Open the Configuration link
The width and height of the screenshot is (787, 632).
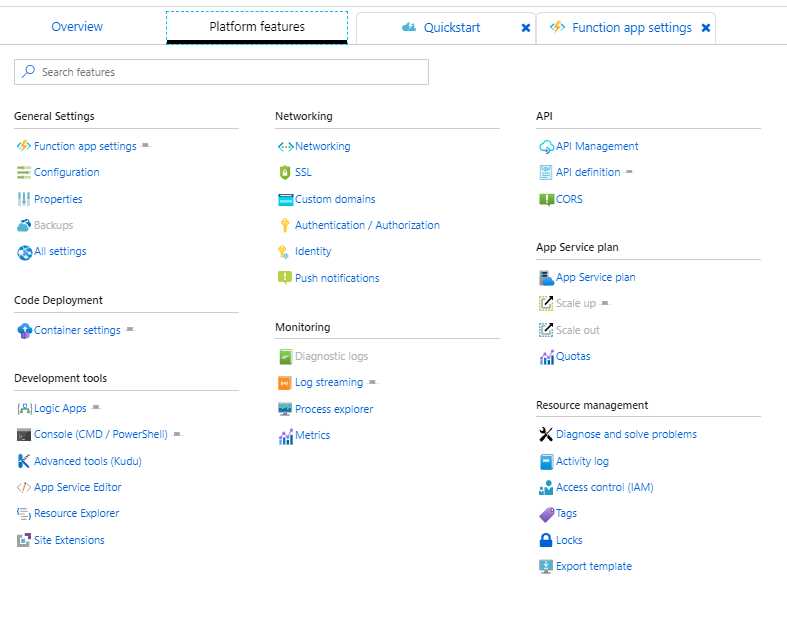(67, 172)
